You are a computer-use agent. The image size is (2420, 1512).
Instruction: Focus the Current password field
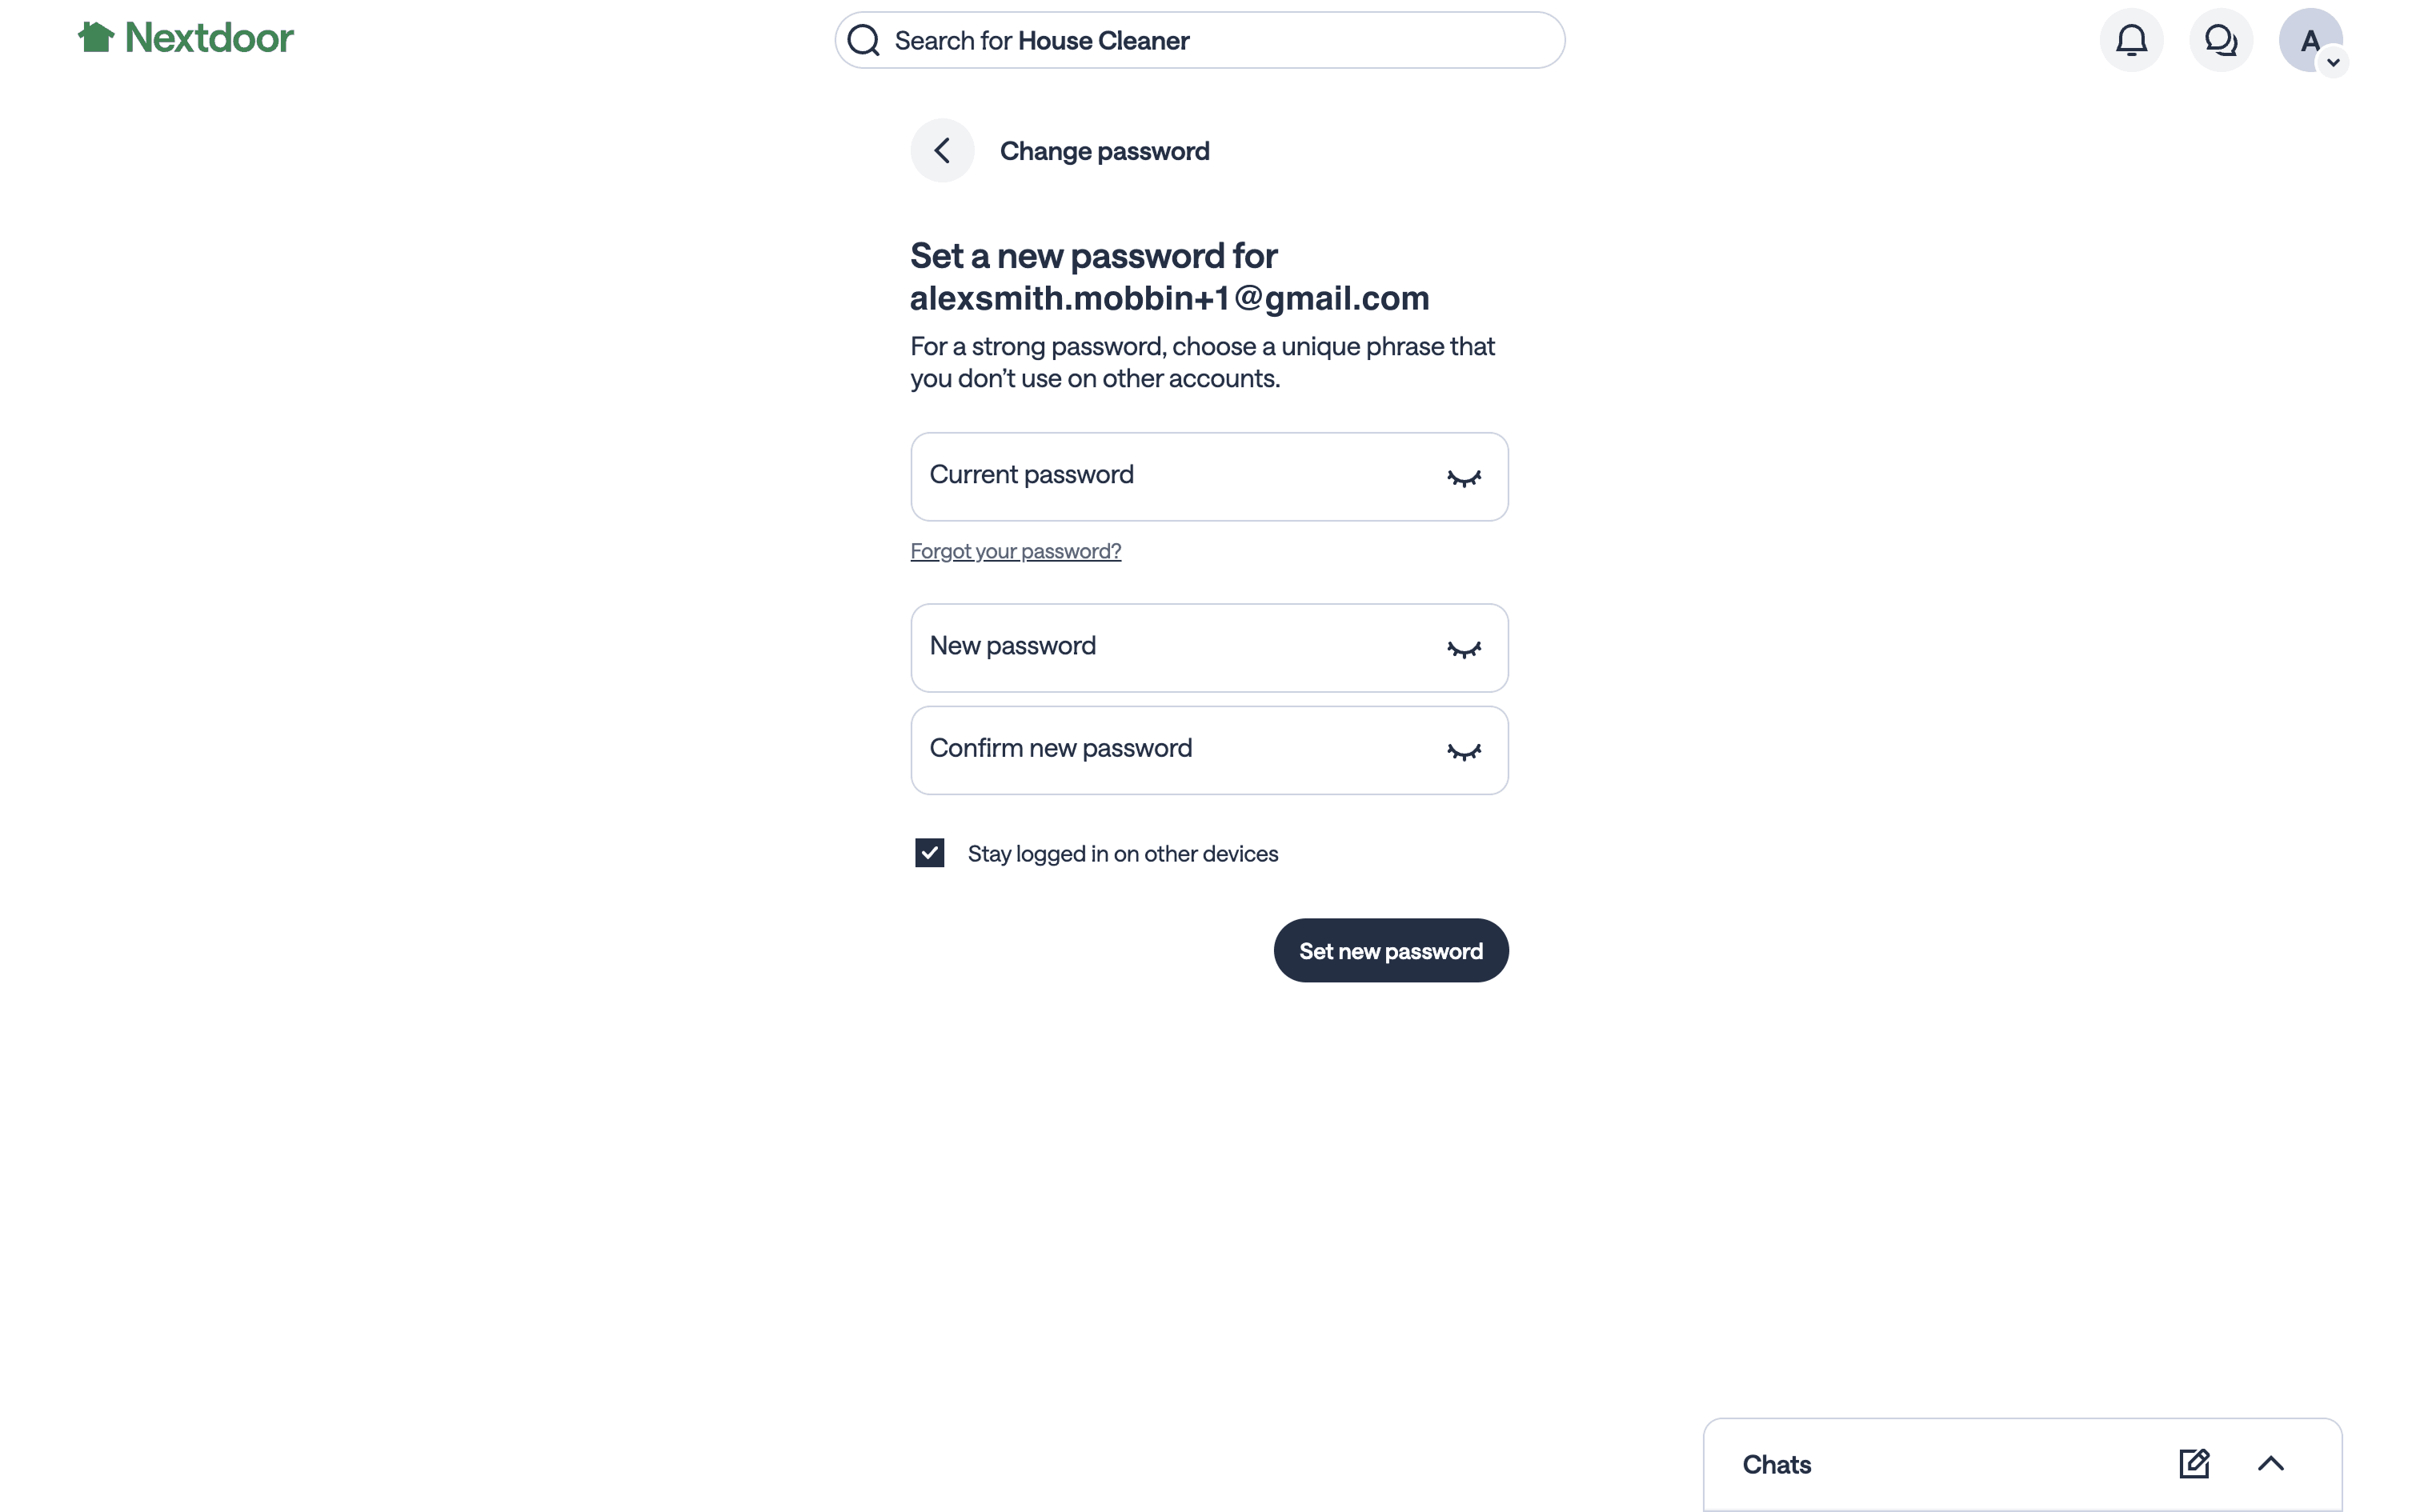(1170, 477)
